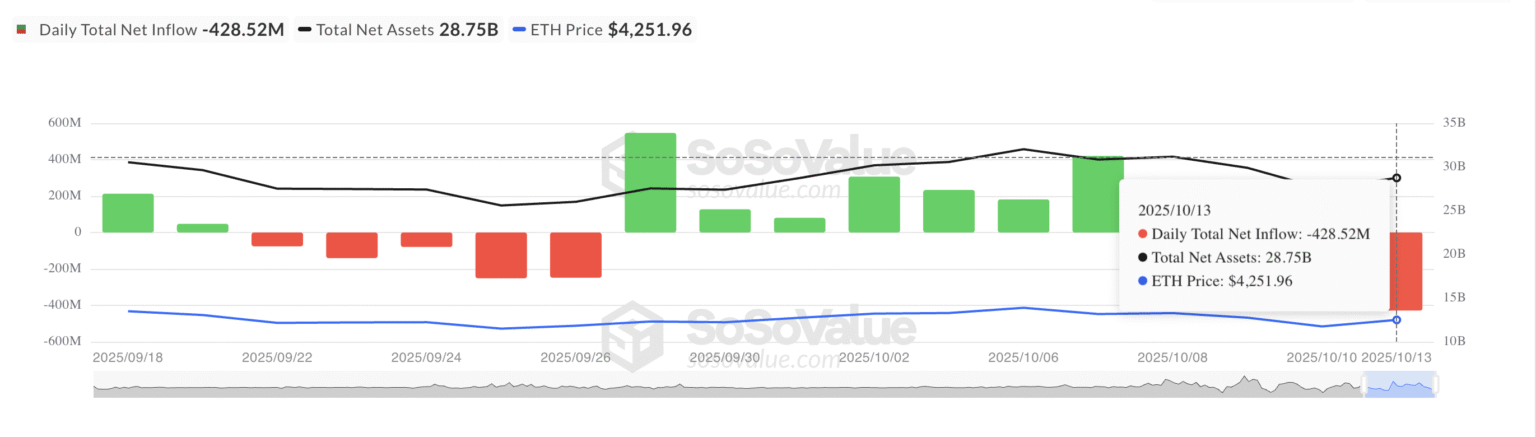Image resolution: width=1536 pixels, height=437 pixels.
Task: Click the blue ETH Price legend marker
Action: 518,30
